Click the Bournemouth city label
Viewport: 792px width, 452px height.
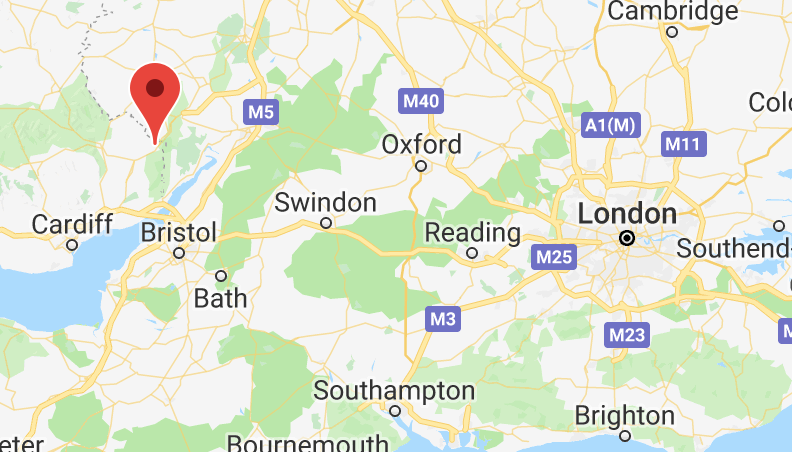(308, 443)
